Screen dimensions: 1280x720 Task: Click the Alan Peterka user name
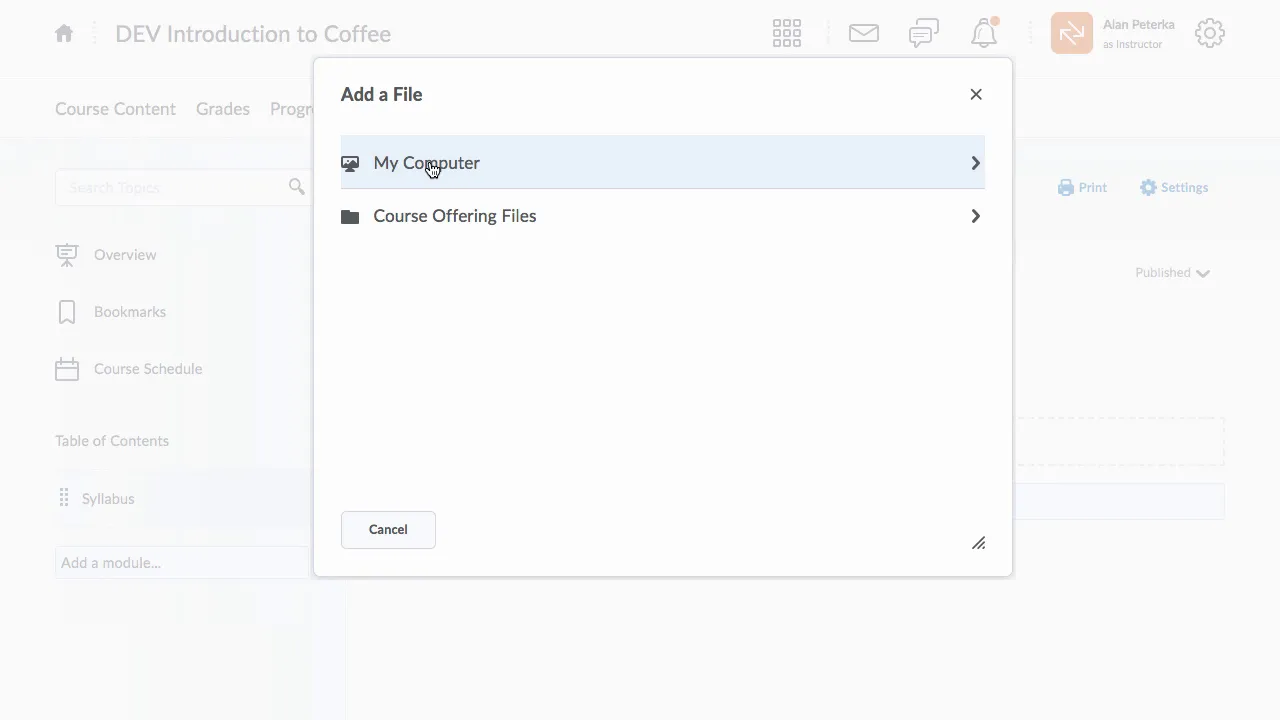pos(1139,25)
